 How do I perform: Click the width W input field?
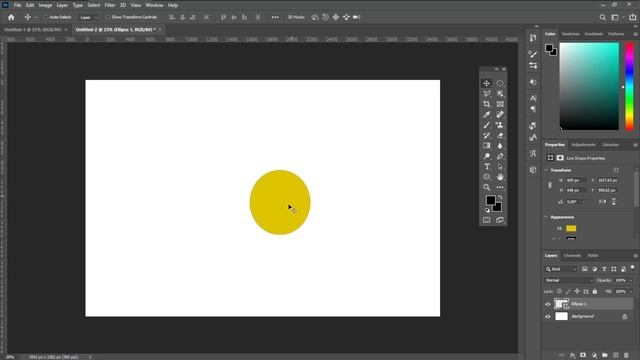[576, 180]
